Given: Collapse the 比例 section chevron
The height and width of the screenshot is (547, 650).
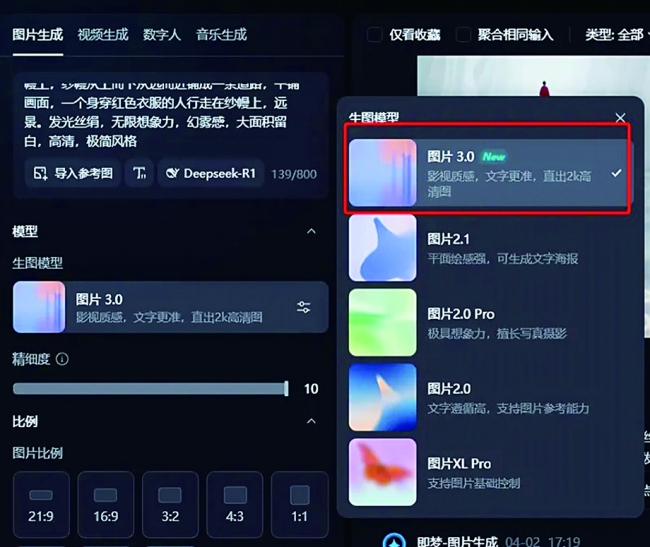Looking at the screenshot, I should [x=311, y=421].
